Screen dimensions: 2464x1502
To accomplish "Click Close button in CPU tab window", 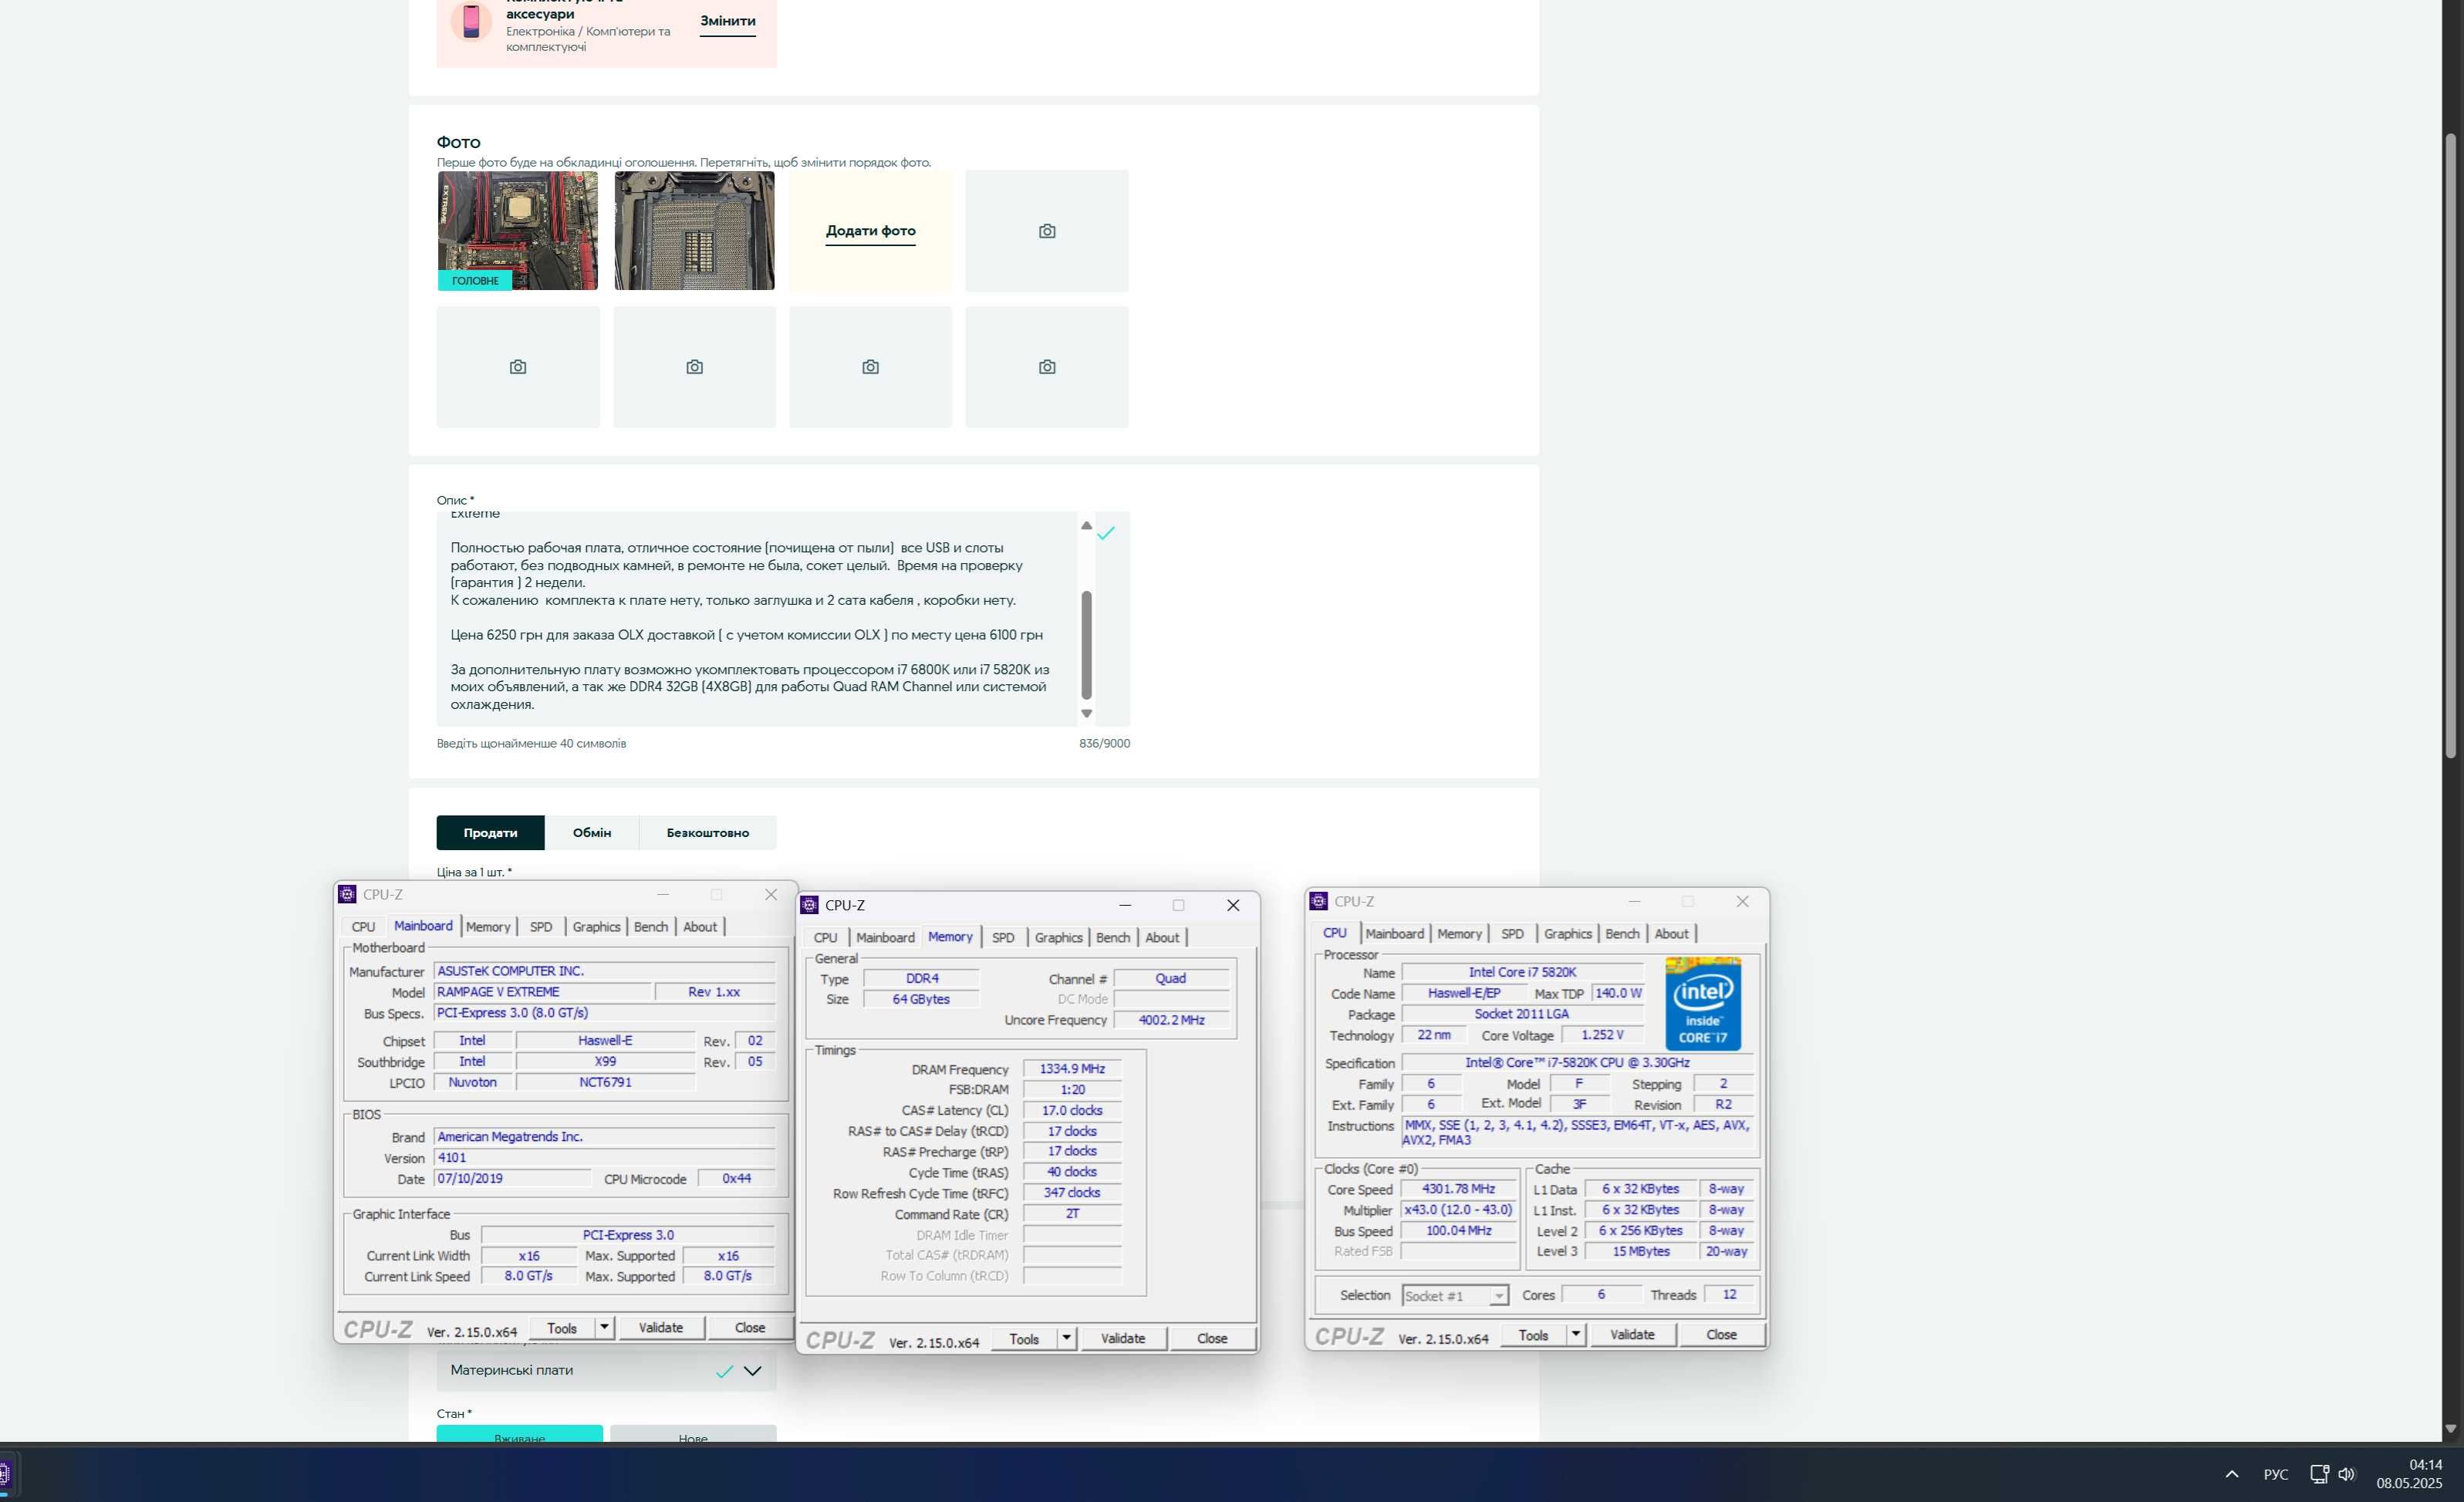I will (x=1721, y=1334).
